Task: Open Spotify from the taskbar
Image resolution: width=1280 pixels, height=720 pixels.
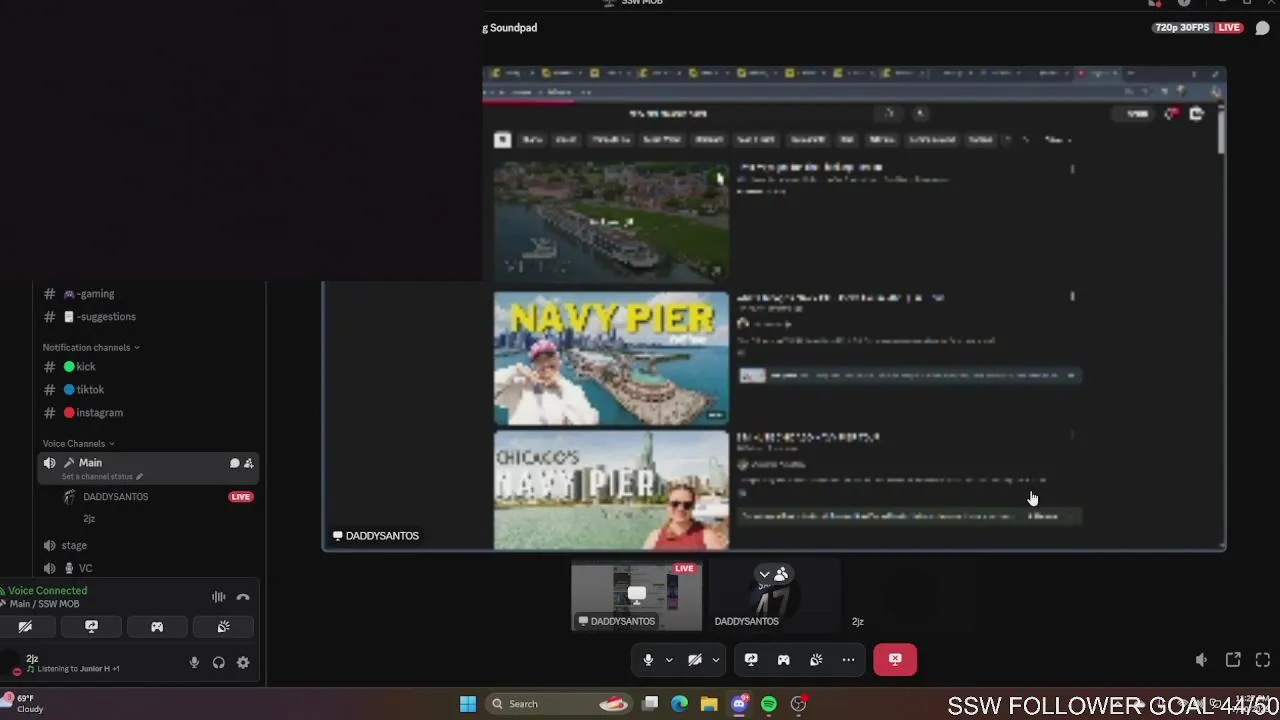Action: 768,704
